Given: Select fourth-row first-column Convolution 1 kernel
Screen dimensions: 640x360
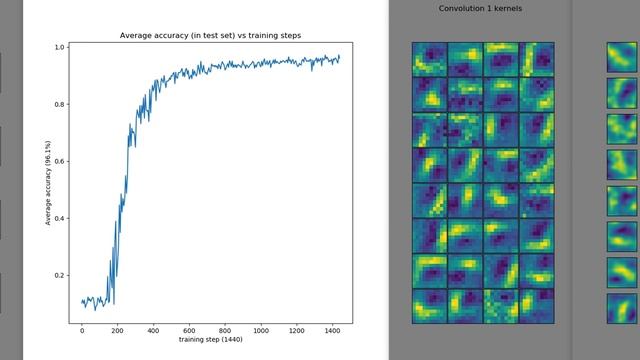Looking at the screenshot, I should pyautogui.click(x=430, y=165).
